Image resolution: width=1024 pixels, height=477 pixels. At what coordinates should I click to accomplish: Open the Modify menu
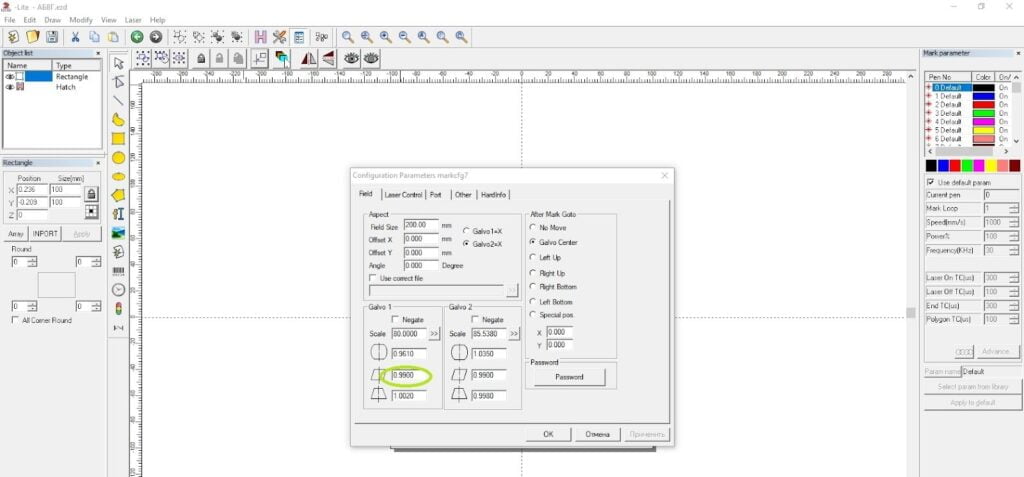point(81,20)
